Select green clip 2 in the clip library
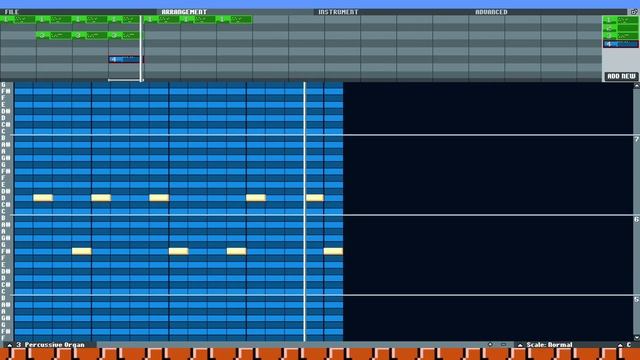Viewport: 640px width, 360px height. click(620, 28)
